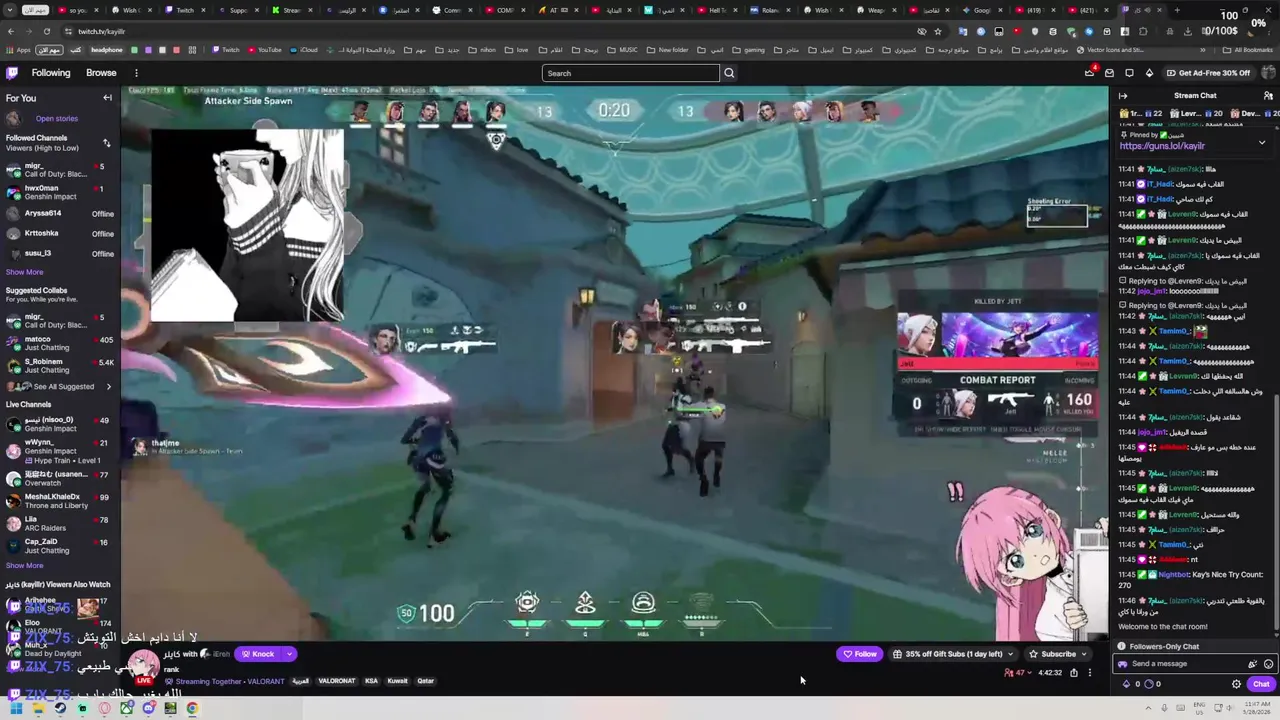
Task: Click the share stream icon
Action: pyautogui.click(x=1074, y=673)
